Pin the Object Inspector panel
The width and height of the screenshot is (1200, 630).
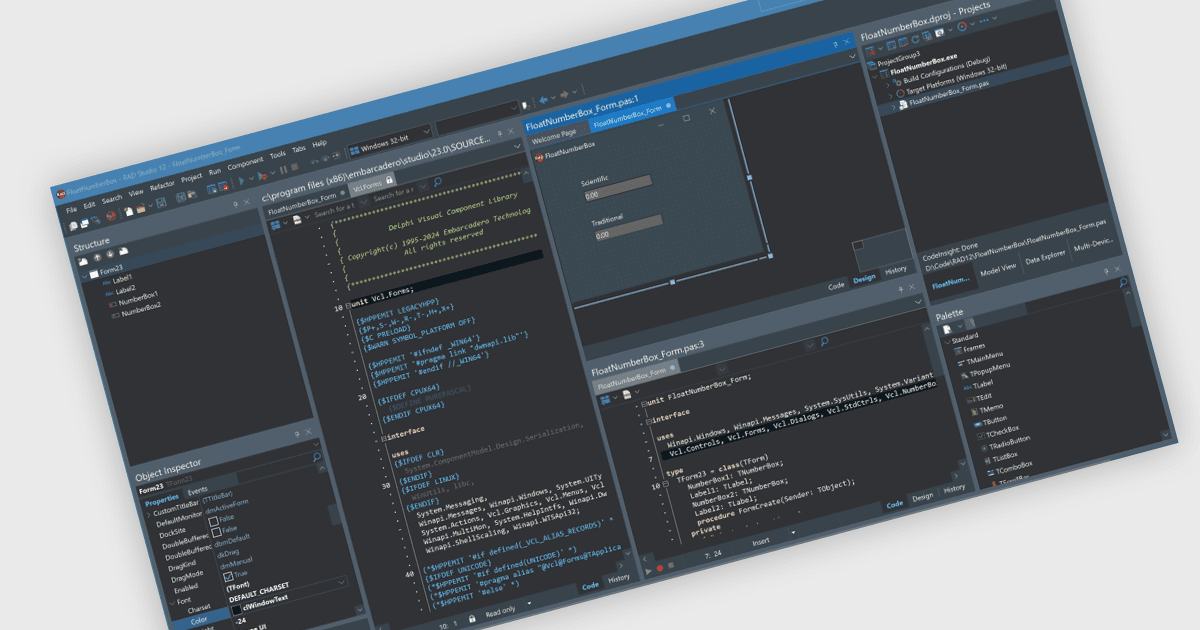pyautogui.click(x=295, y=434)
